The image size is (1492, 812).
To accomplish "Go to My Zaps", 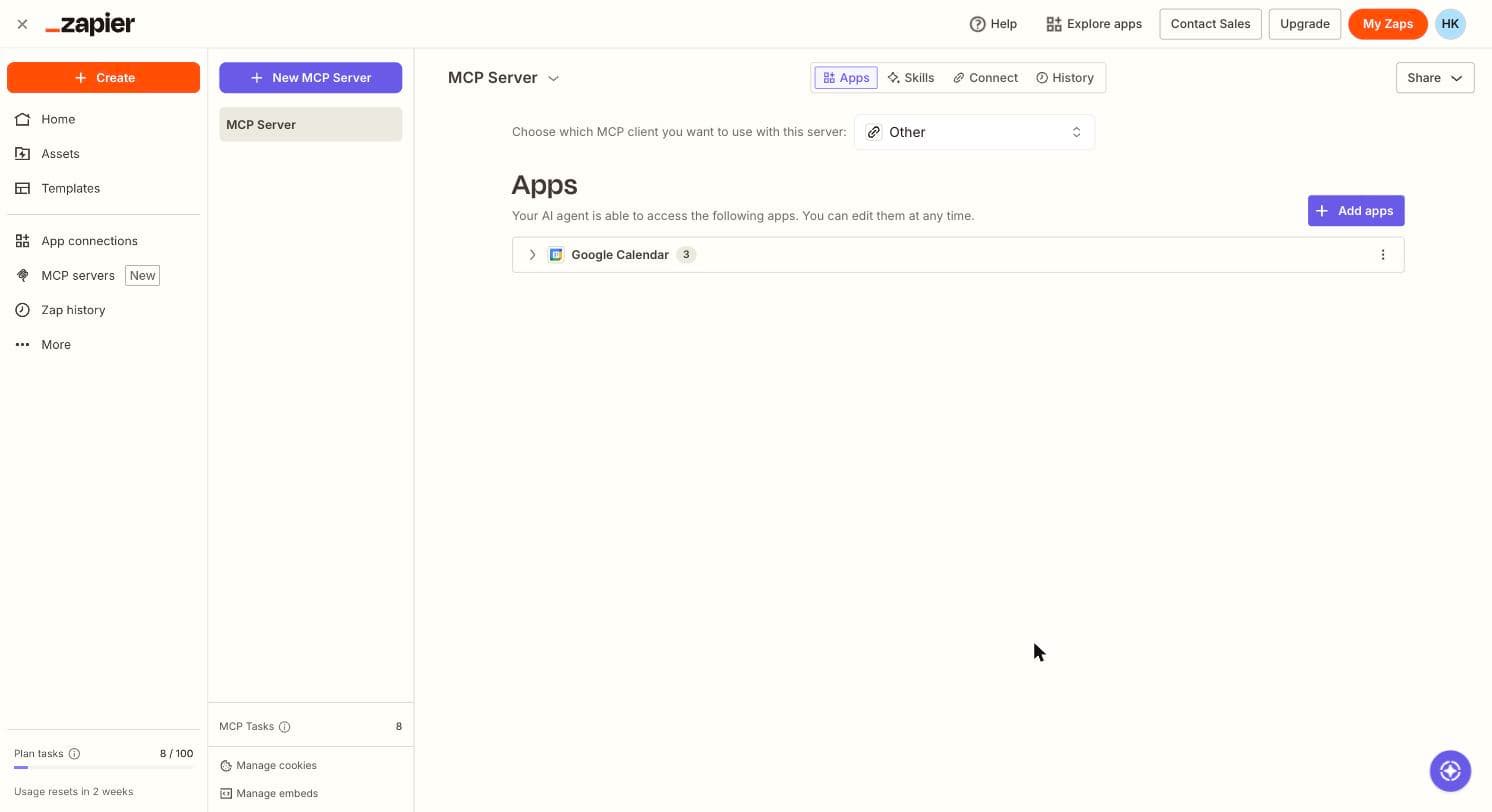I will (x=1387, y=24).
